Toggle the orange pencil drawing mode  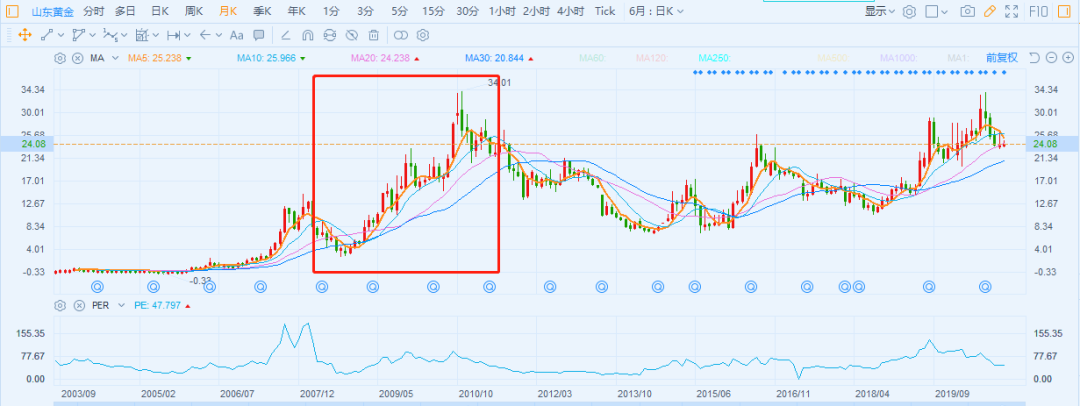point(990,11)
